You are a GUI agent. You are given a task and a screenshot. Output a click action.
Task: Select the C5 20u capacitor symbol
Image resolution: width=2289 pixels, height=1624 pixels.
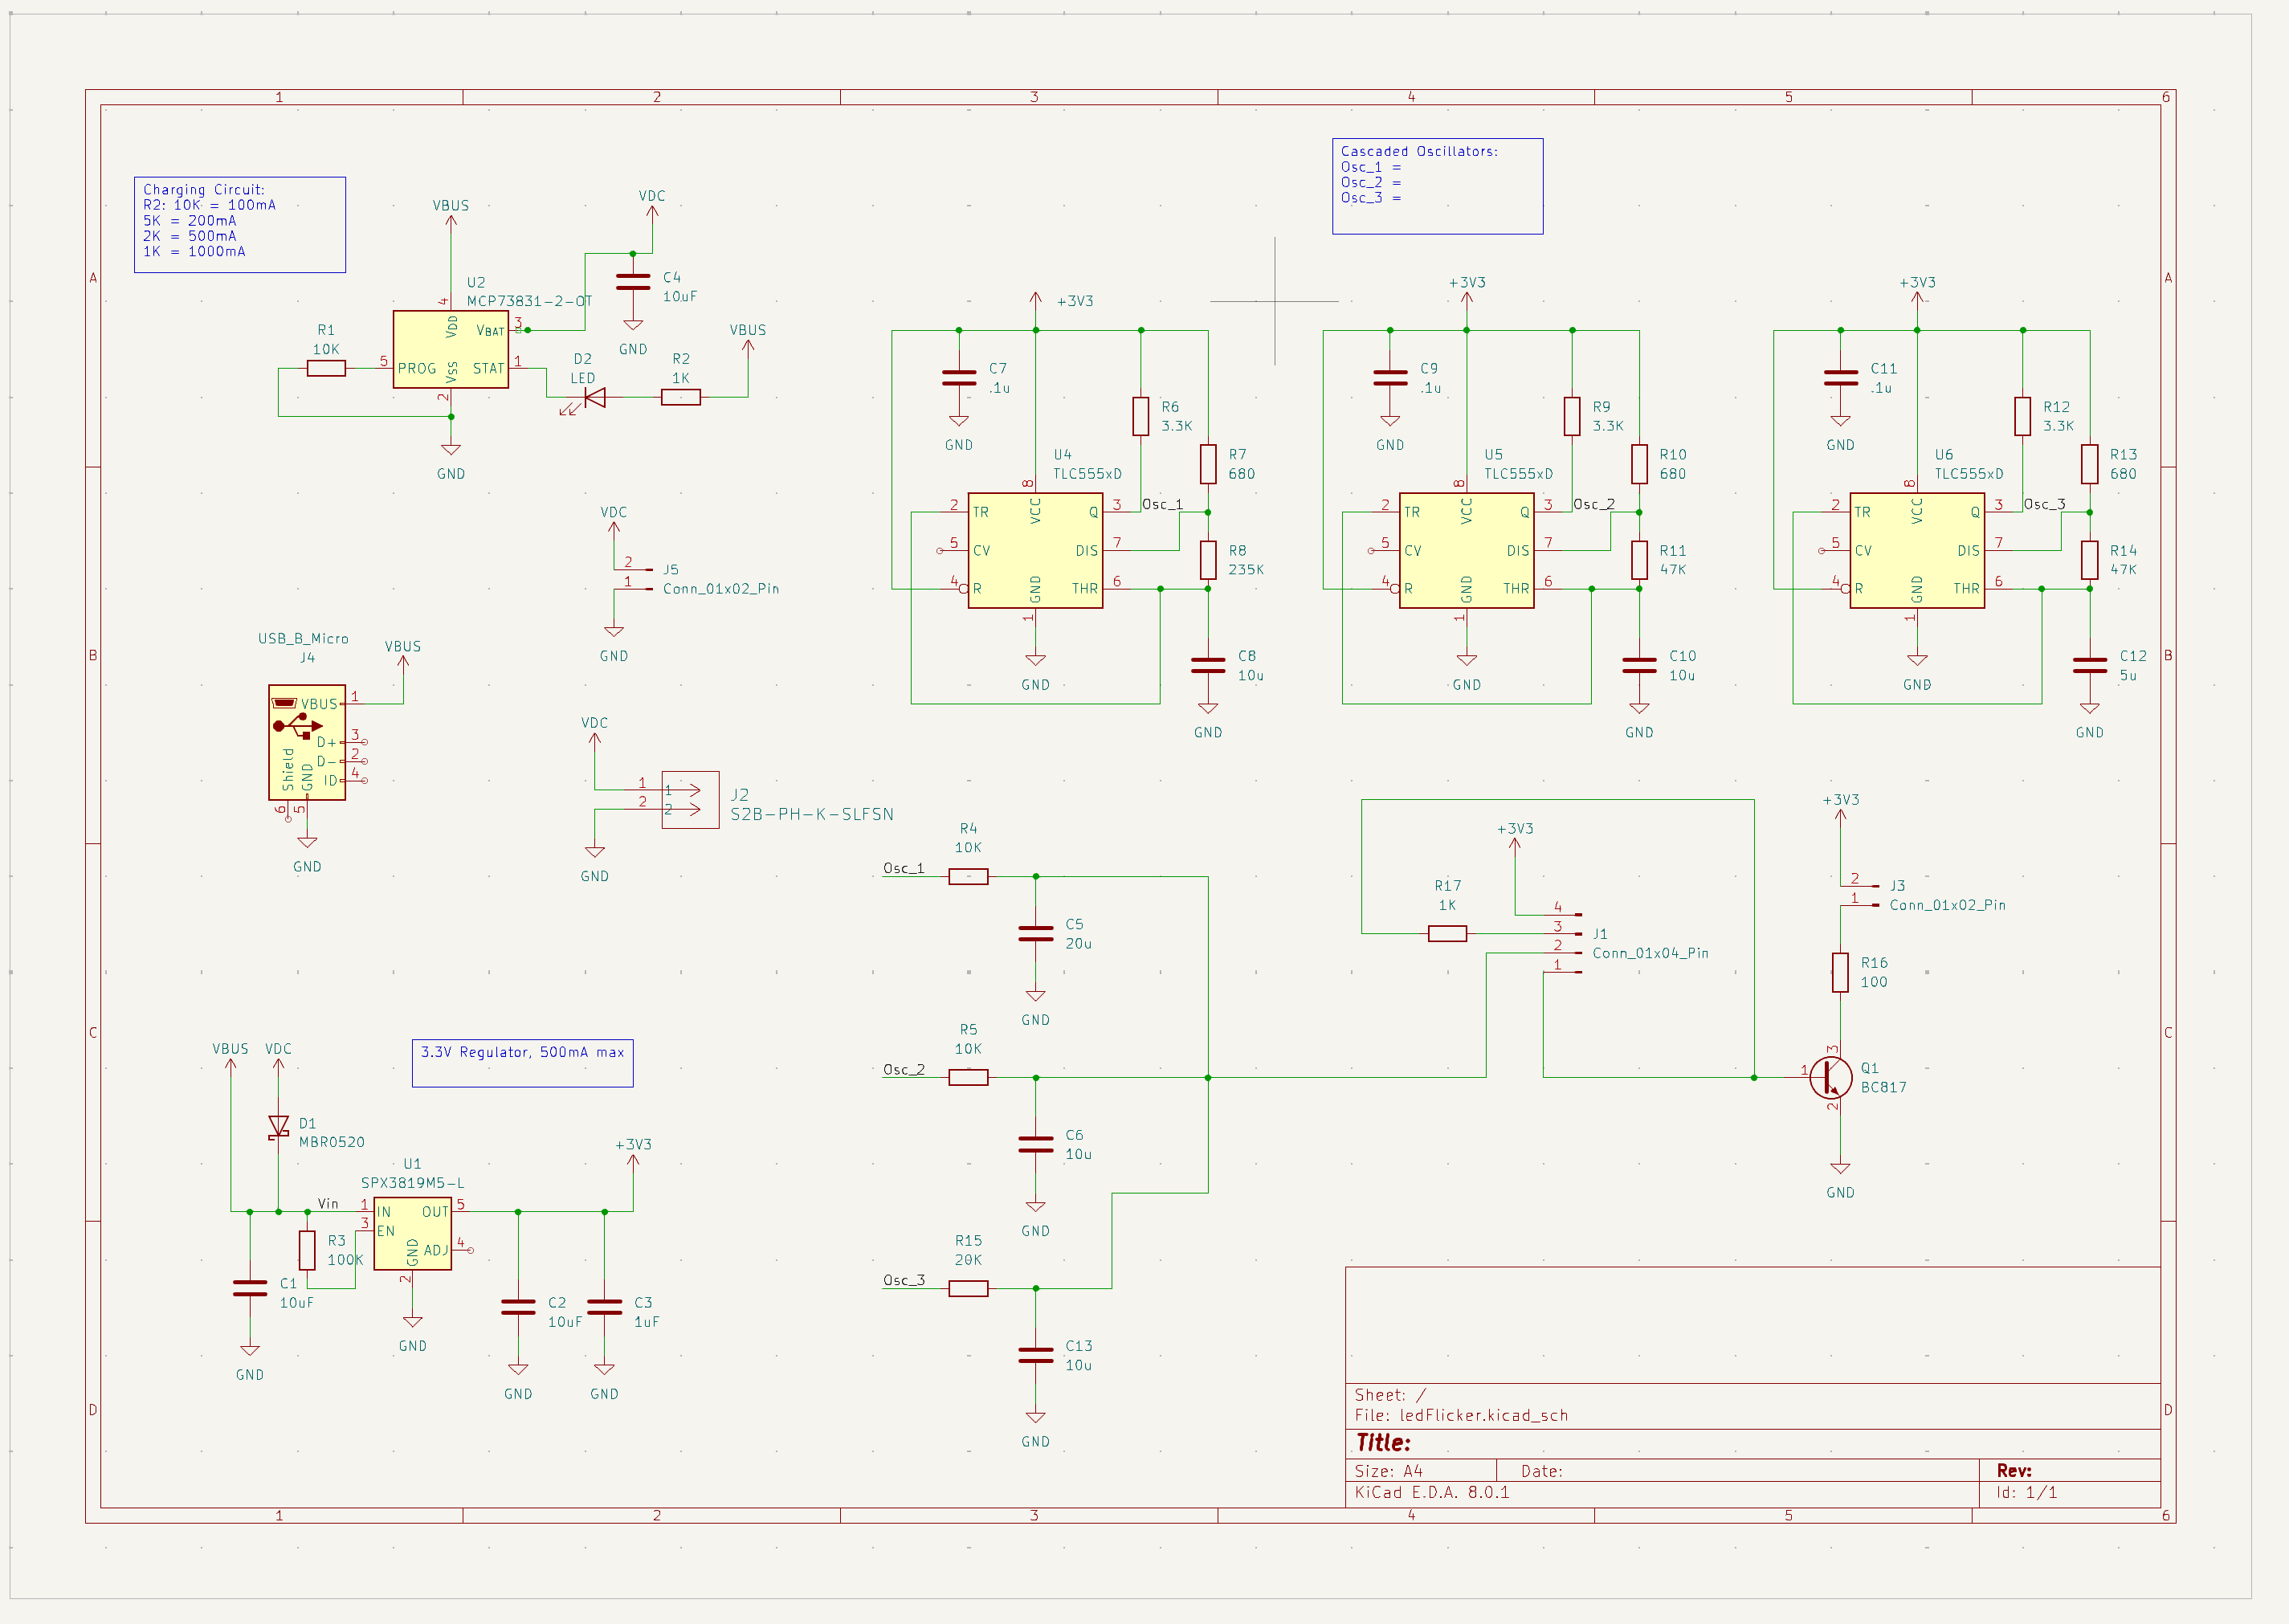1035,934
